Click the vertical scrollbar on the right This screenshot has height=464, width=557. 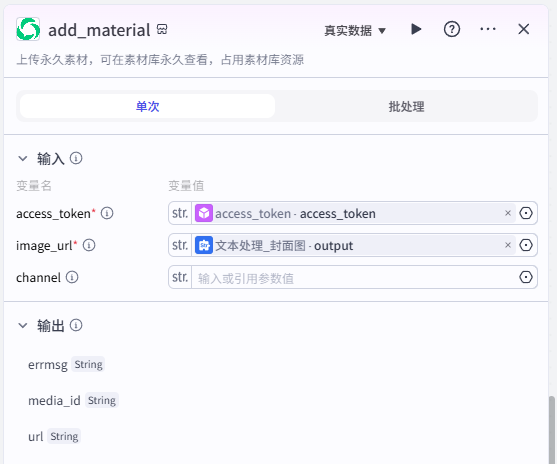(x=552, y=428)
